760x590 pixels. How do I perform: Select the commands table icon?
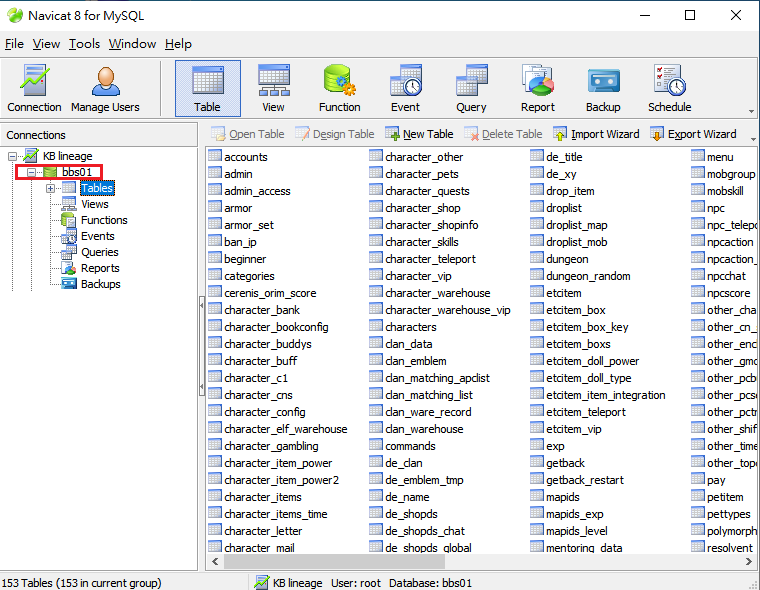pos(376,445)
